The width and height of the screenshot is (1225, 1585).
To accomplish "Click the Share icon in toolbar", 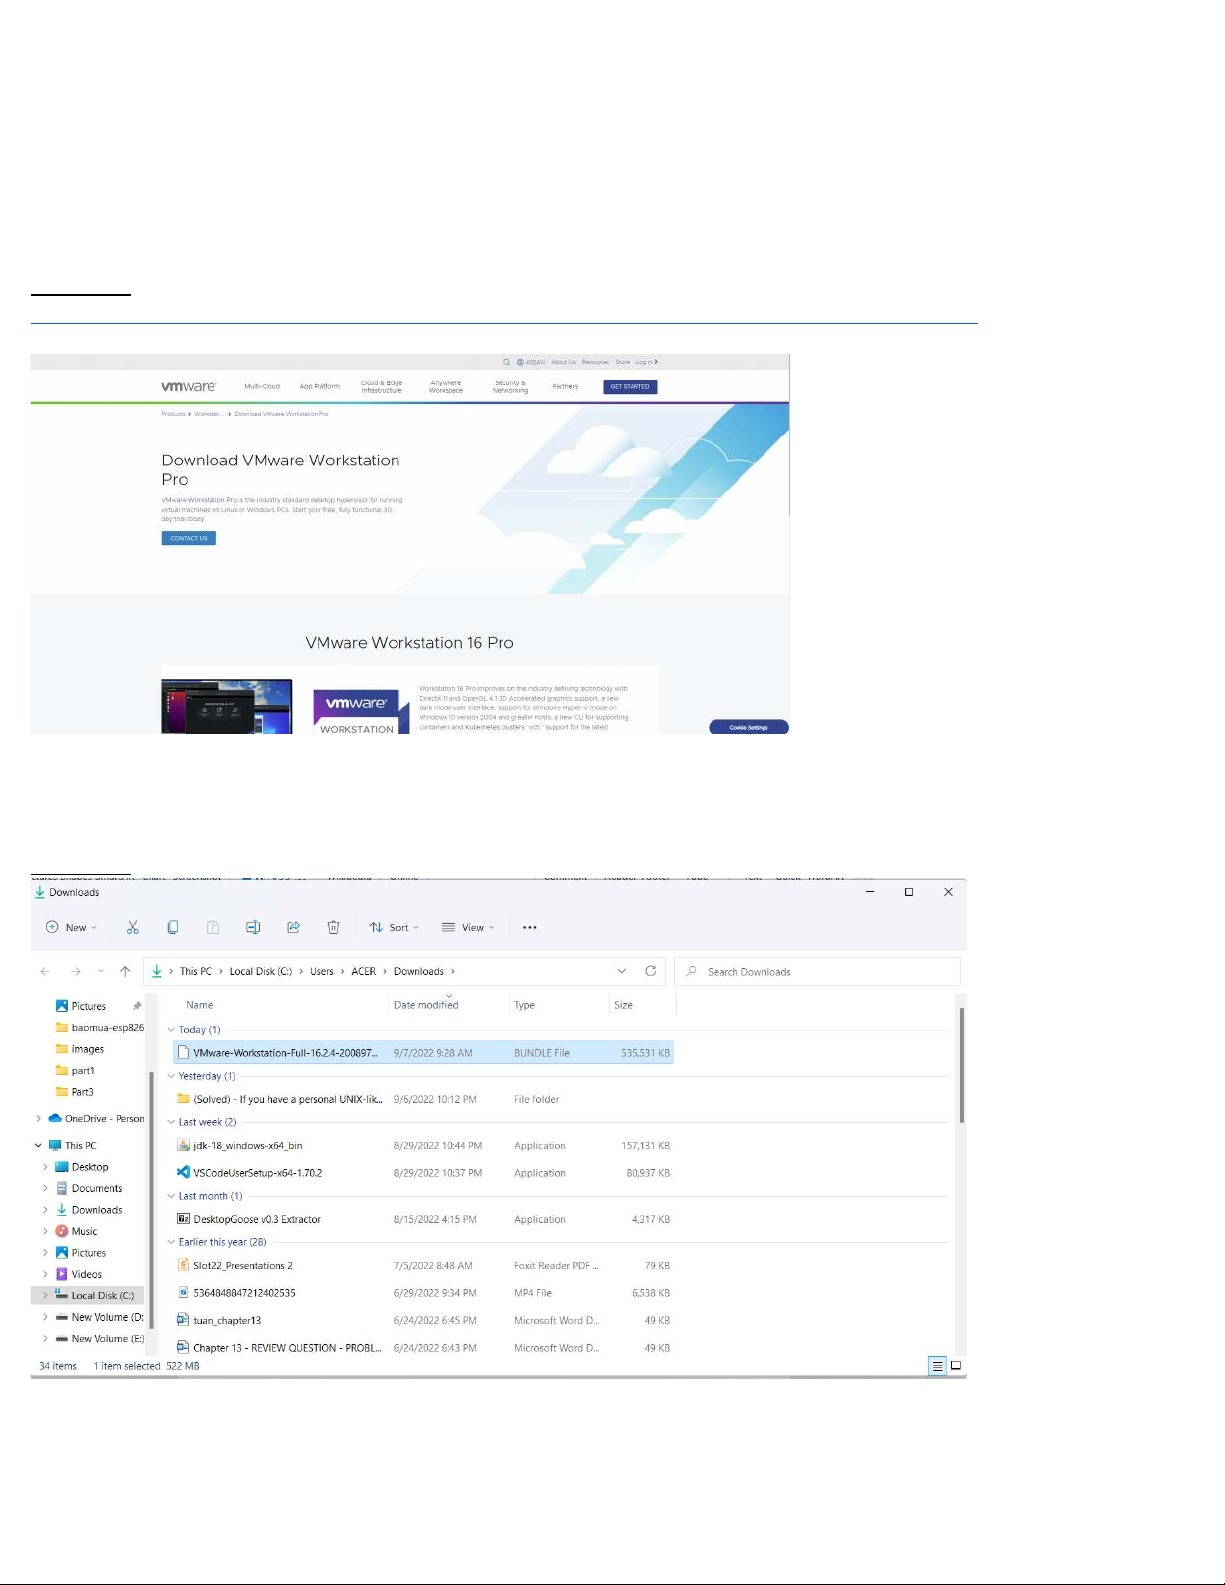I will 293,927.
